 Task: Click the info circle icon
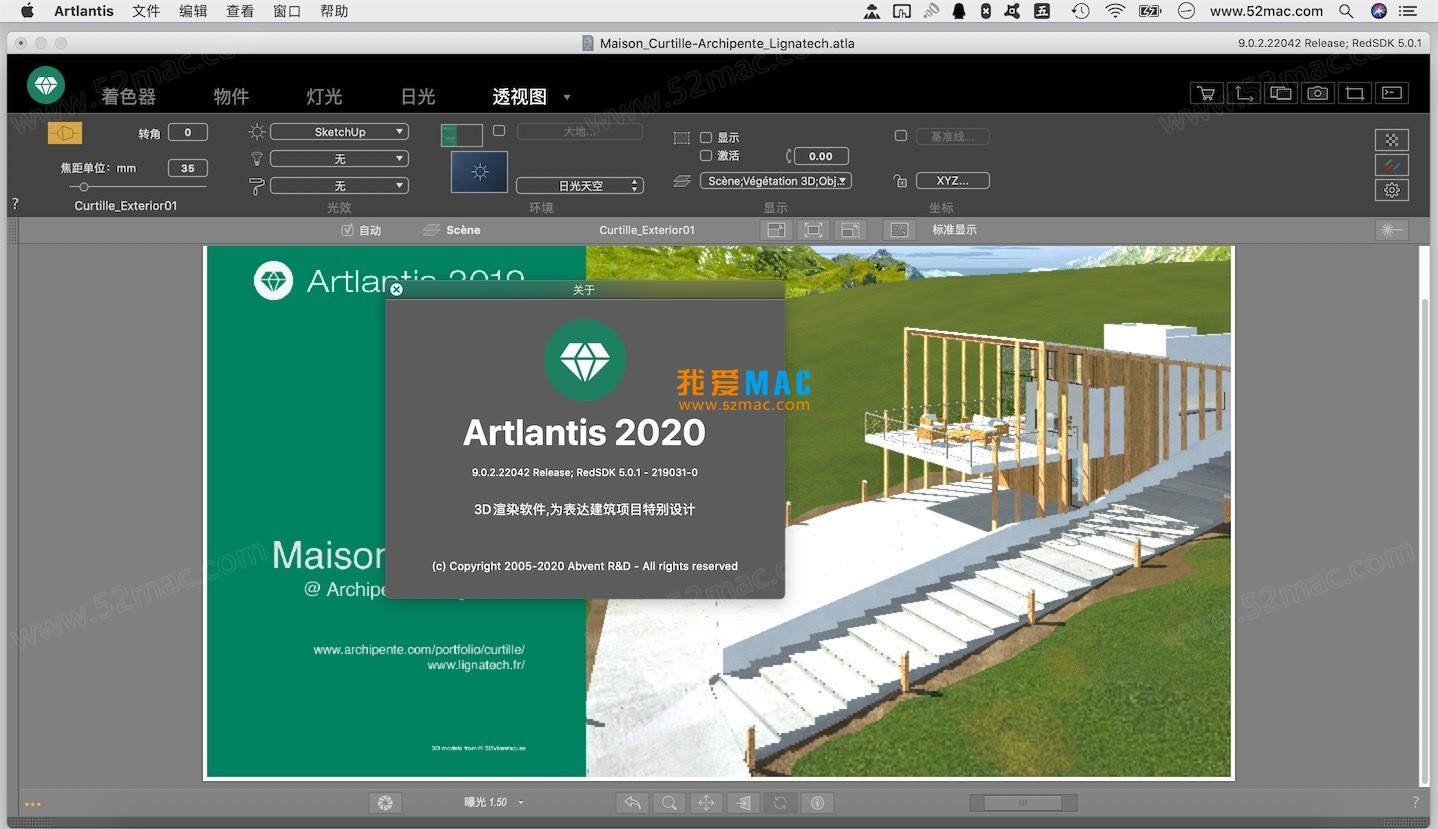pos(817,802)
